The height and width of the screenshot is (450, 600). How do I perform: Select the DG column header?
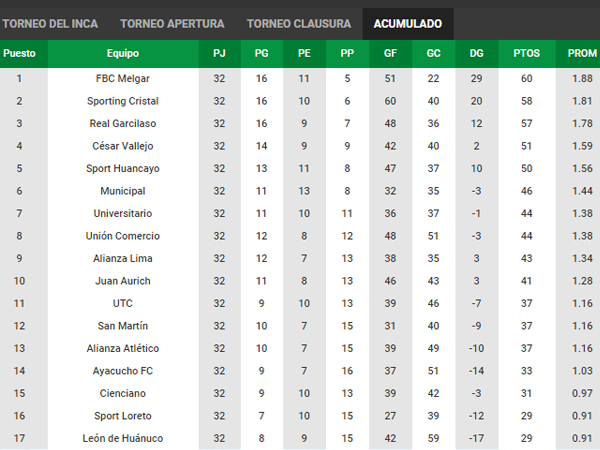(476, 53)
